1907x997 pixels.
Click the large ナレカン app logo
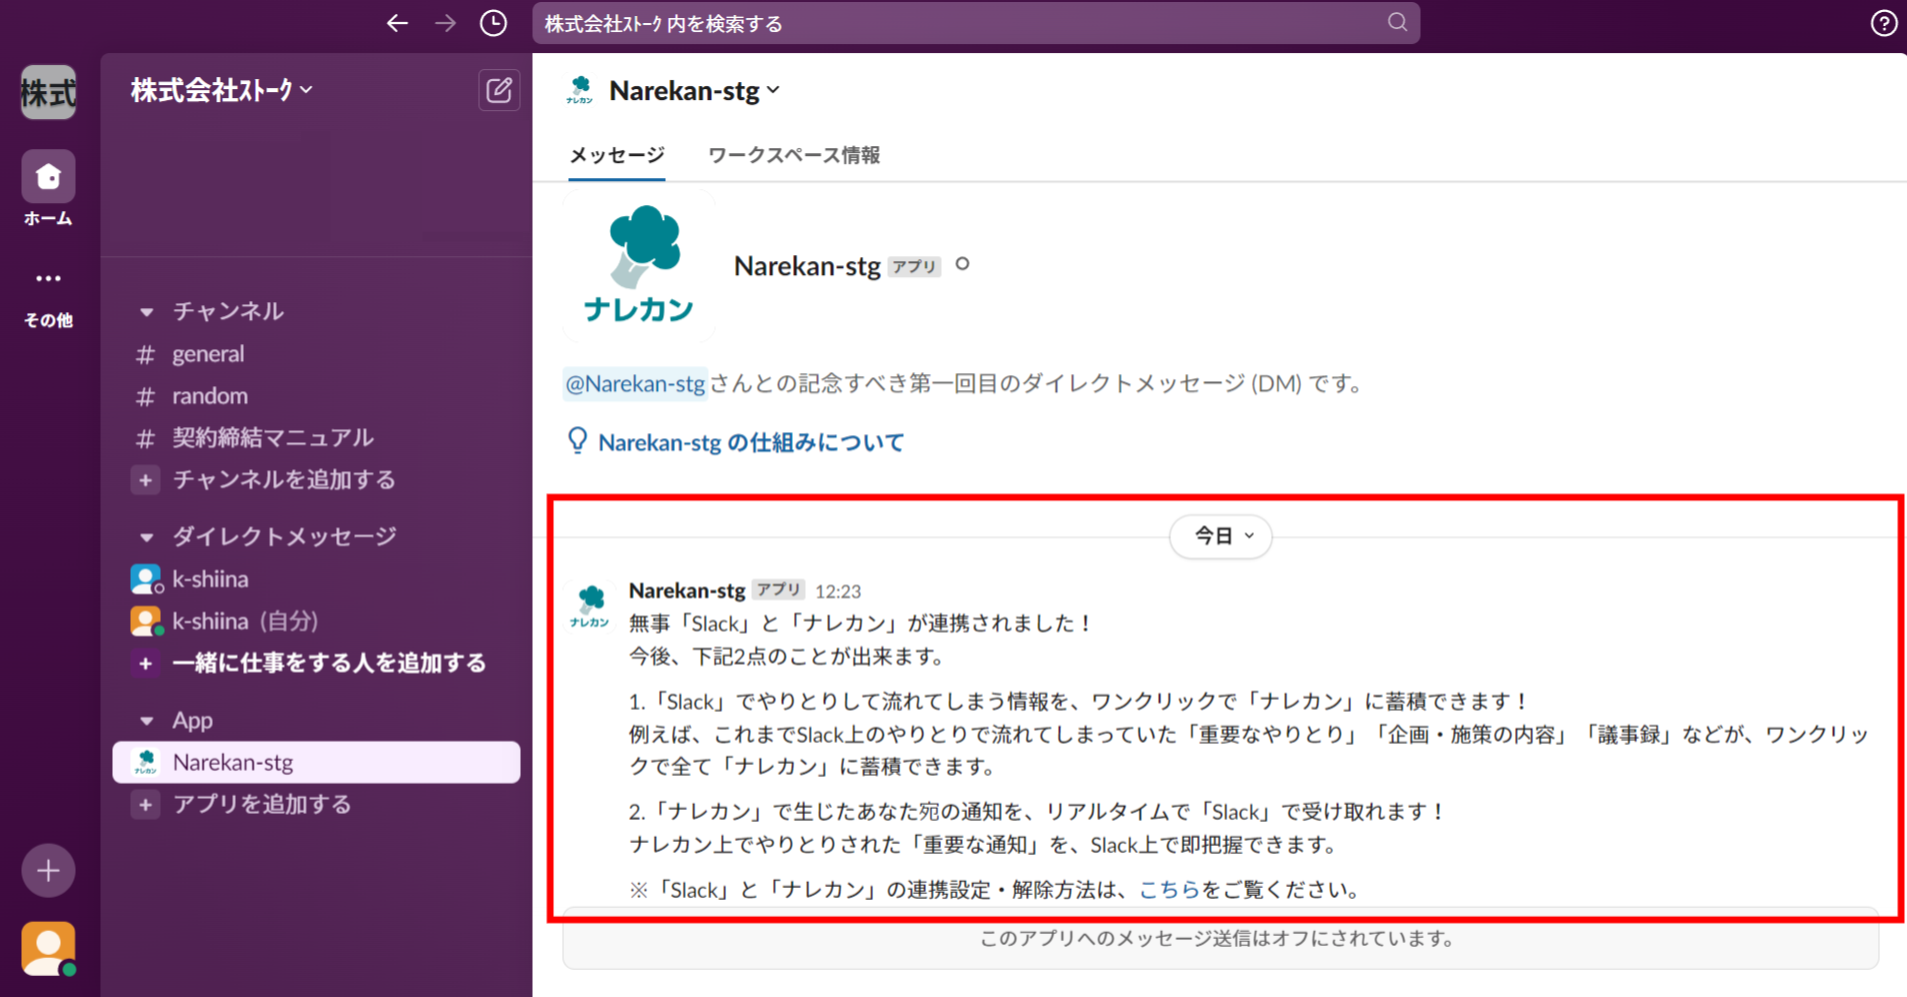coord(639,265)
